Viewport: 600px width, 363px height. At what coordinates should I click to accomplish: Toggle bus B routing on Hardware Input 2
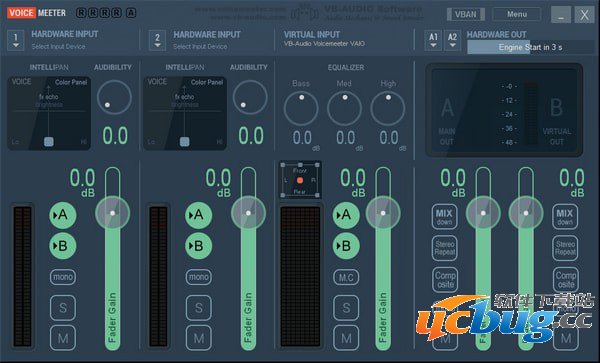[x=199, y=246]
